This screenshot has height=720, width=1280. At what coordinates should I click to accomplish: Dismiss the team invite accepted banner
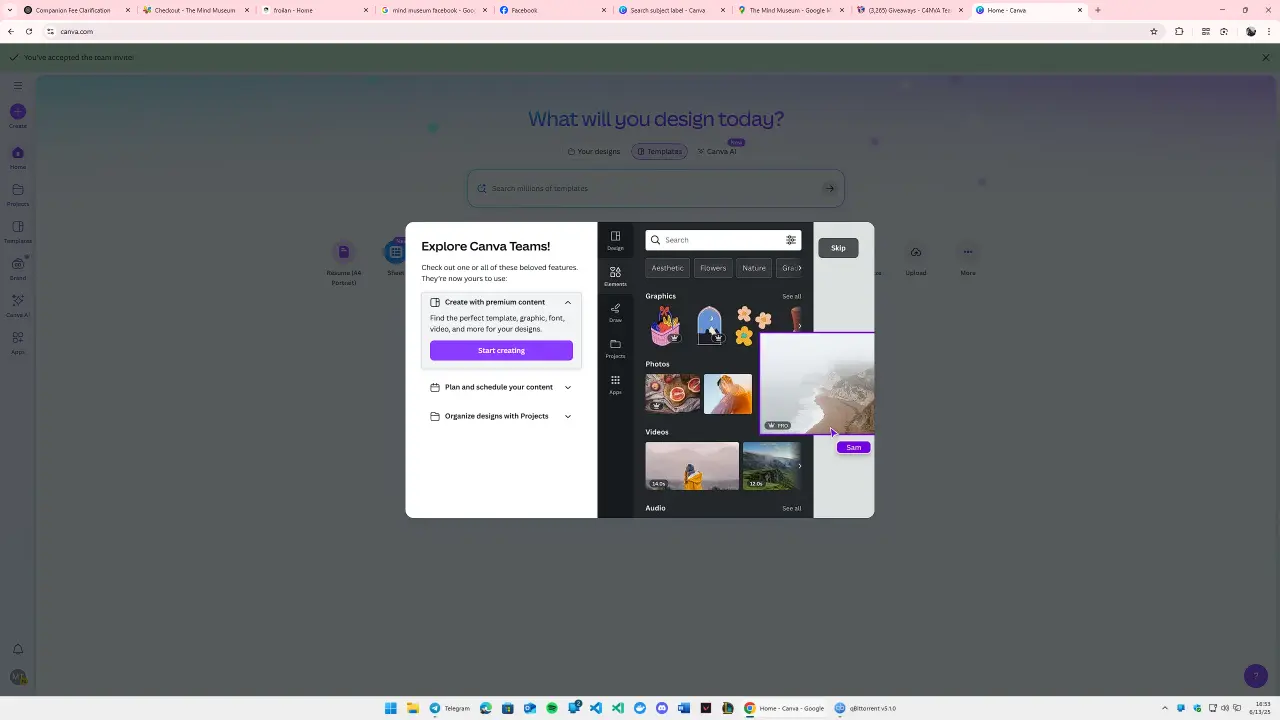point(1266,57)
